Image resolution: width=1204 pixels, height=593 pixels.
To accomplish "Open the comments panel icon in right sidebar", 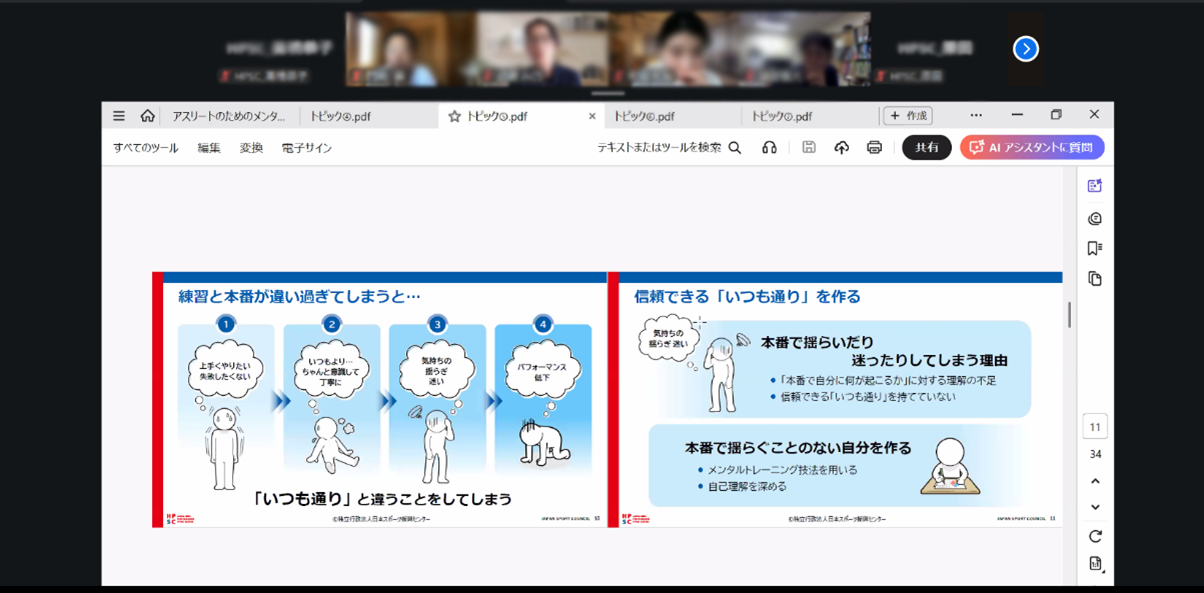I will (x=1095, y=219).
